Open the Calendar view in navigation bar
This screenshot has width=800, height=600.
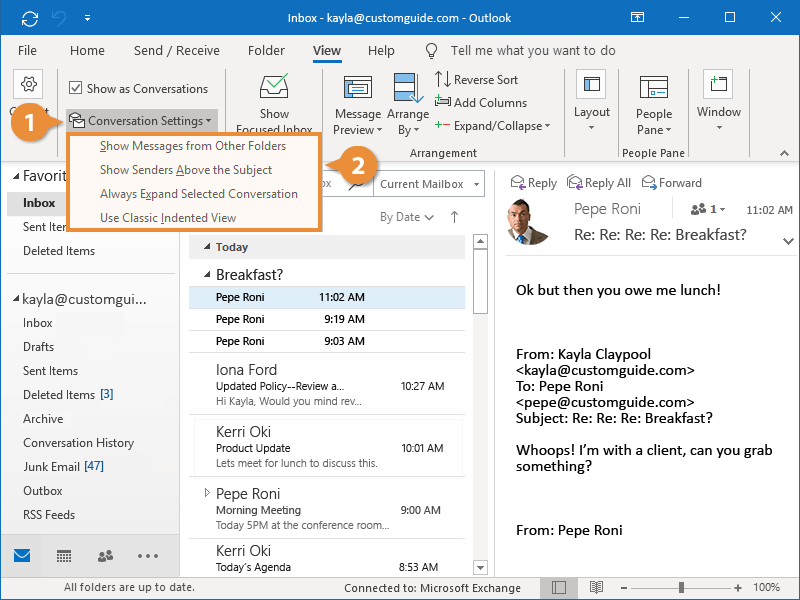[x=64, y=556]
